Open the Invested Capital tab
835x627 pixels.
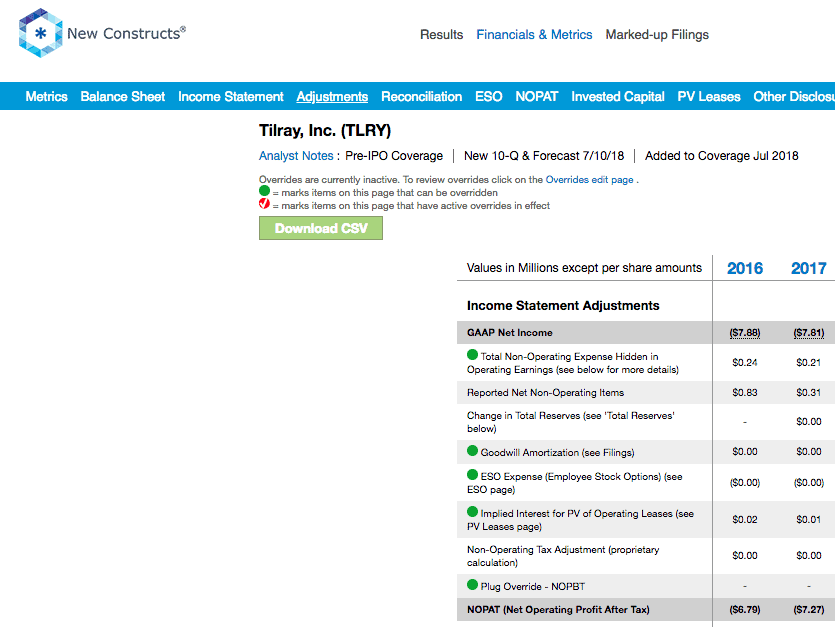click(618, 96)
